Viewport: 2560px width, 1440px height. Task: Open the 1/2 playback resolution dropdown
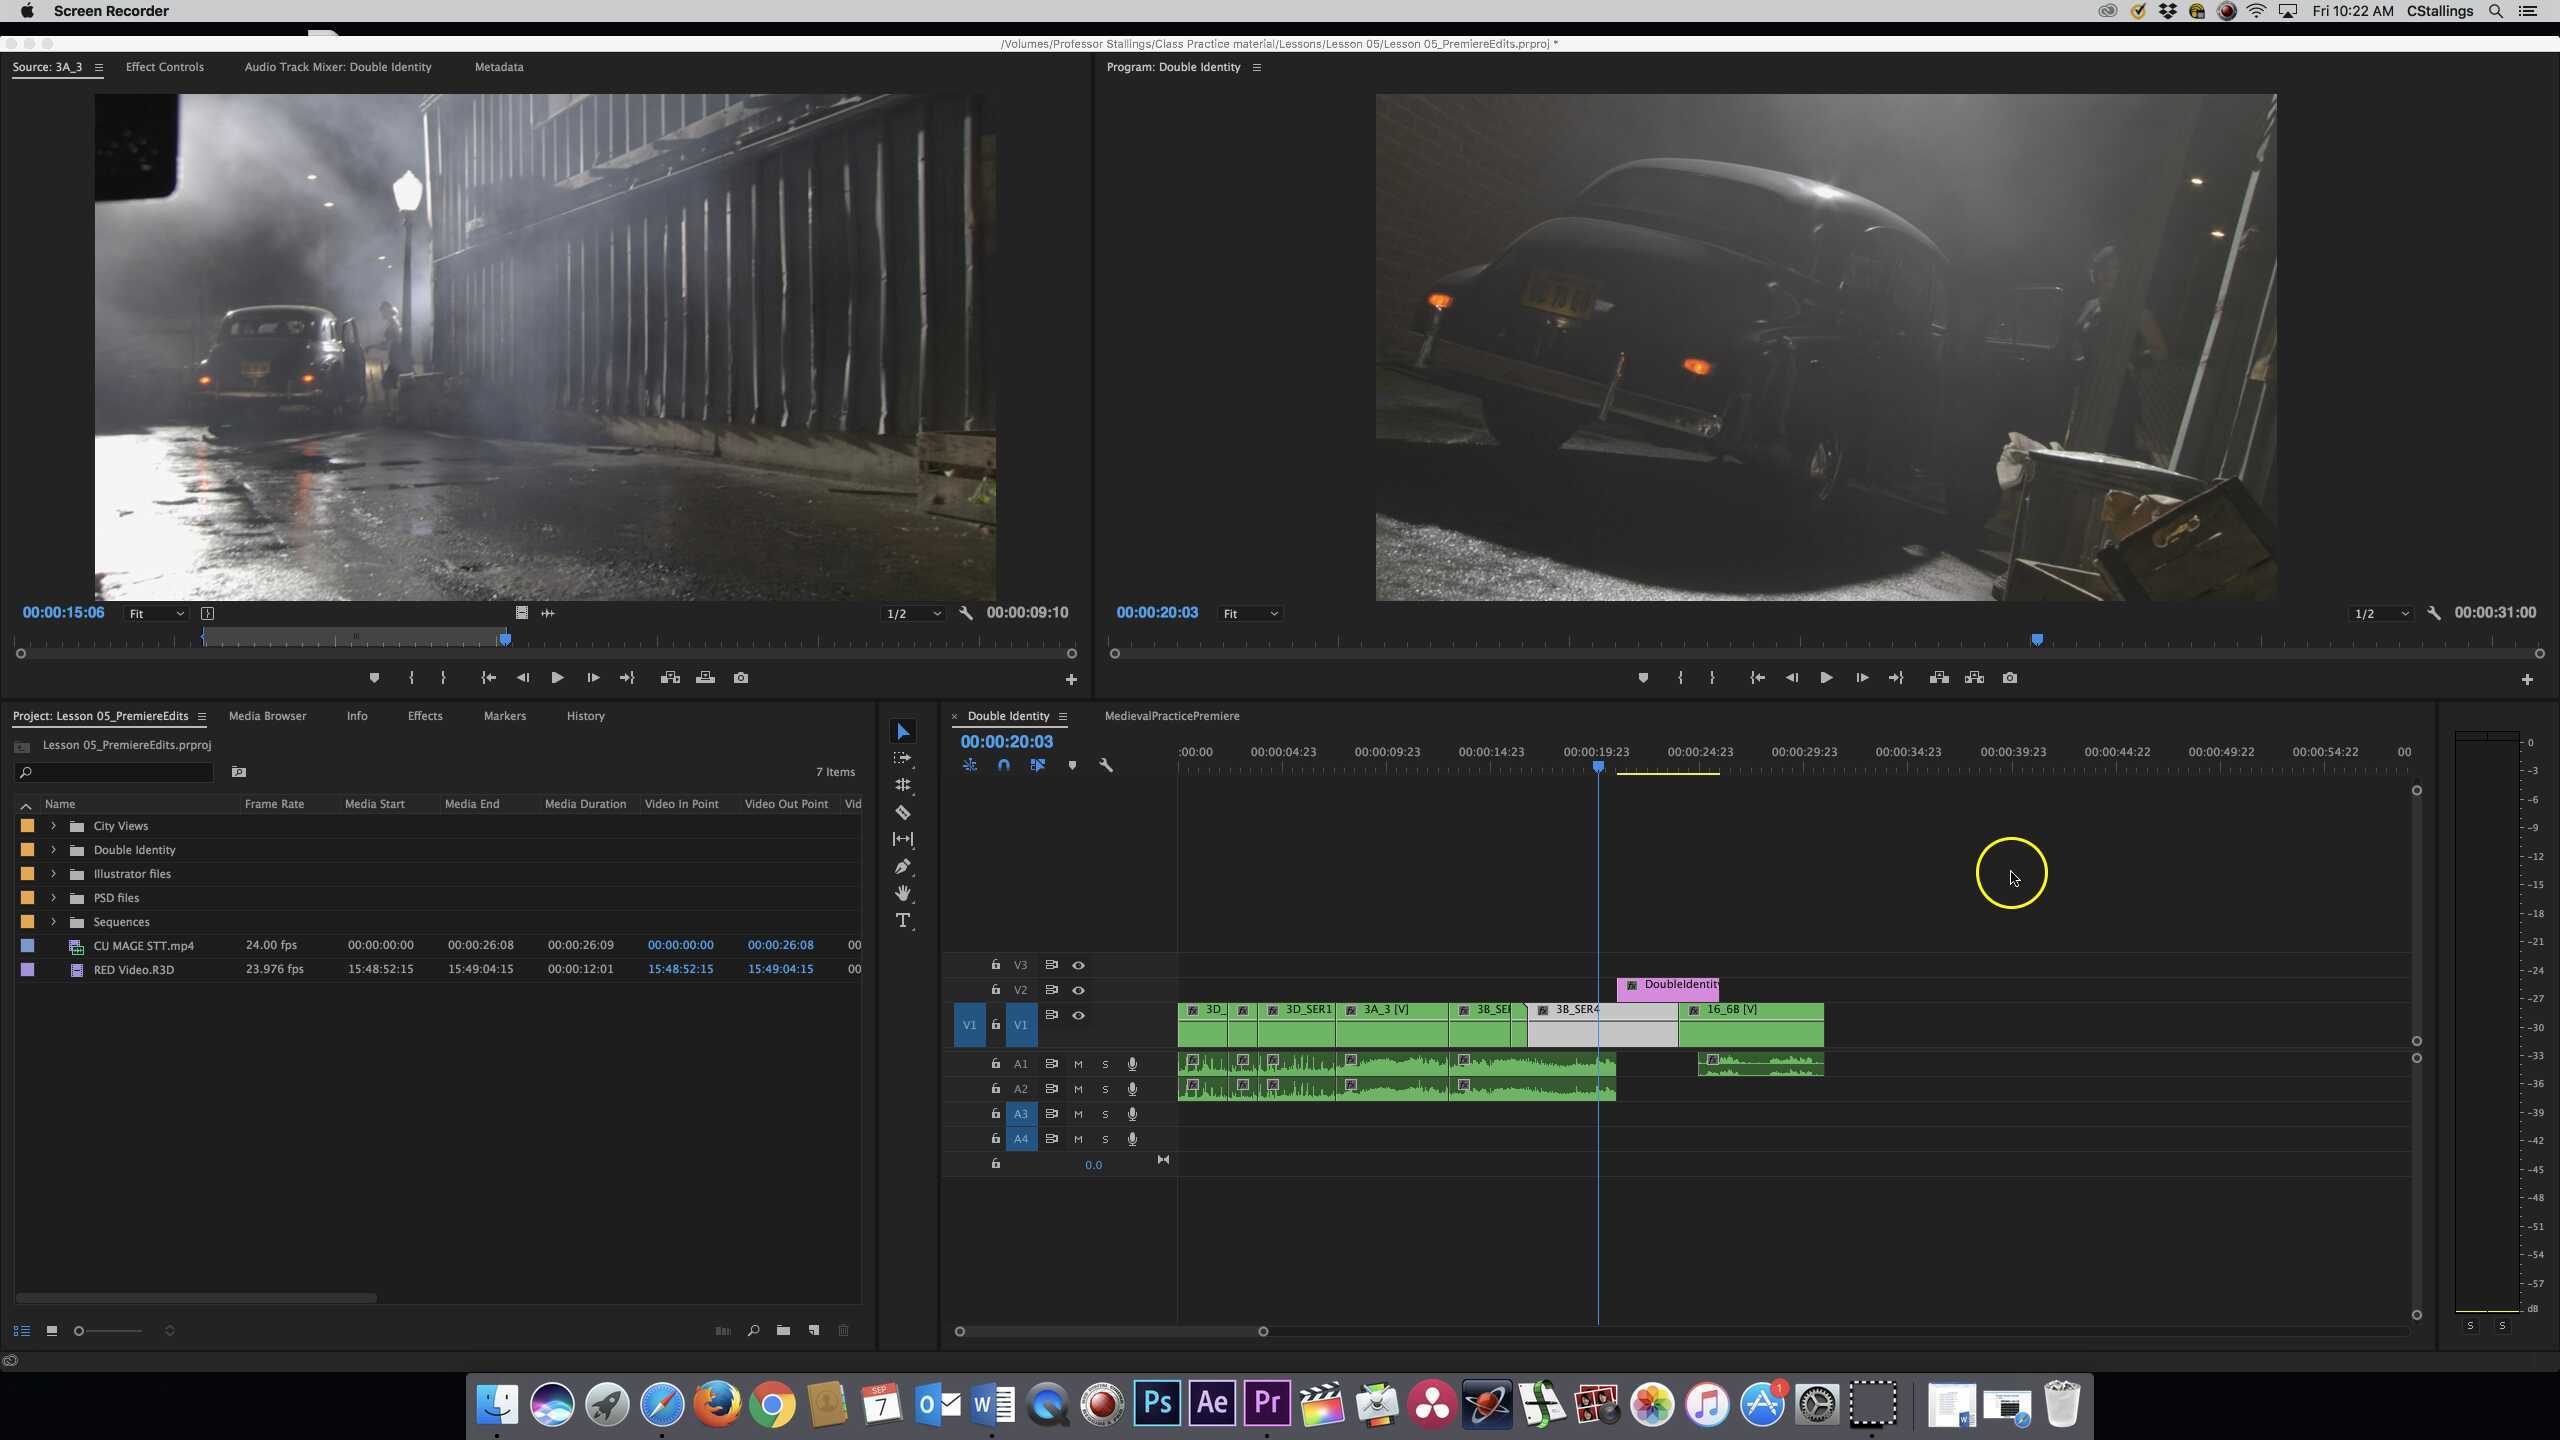(x=2380, y=613)
